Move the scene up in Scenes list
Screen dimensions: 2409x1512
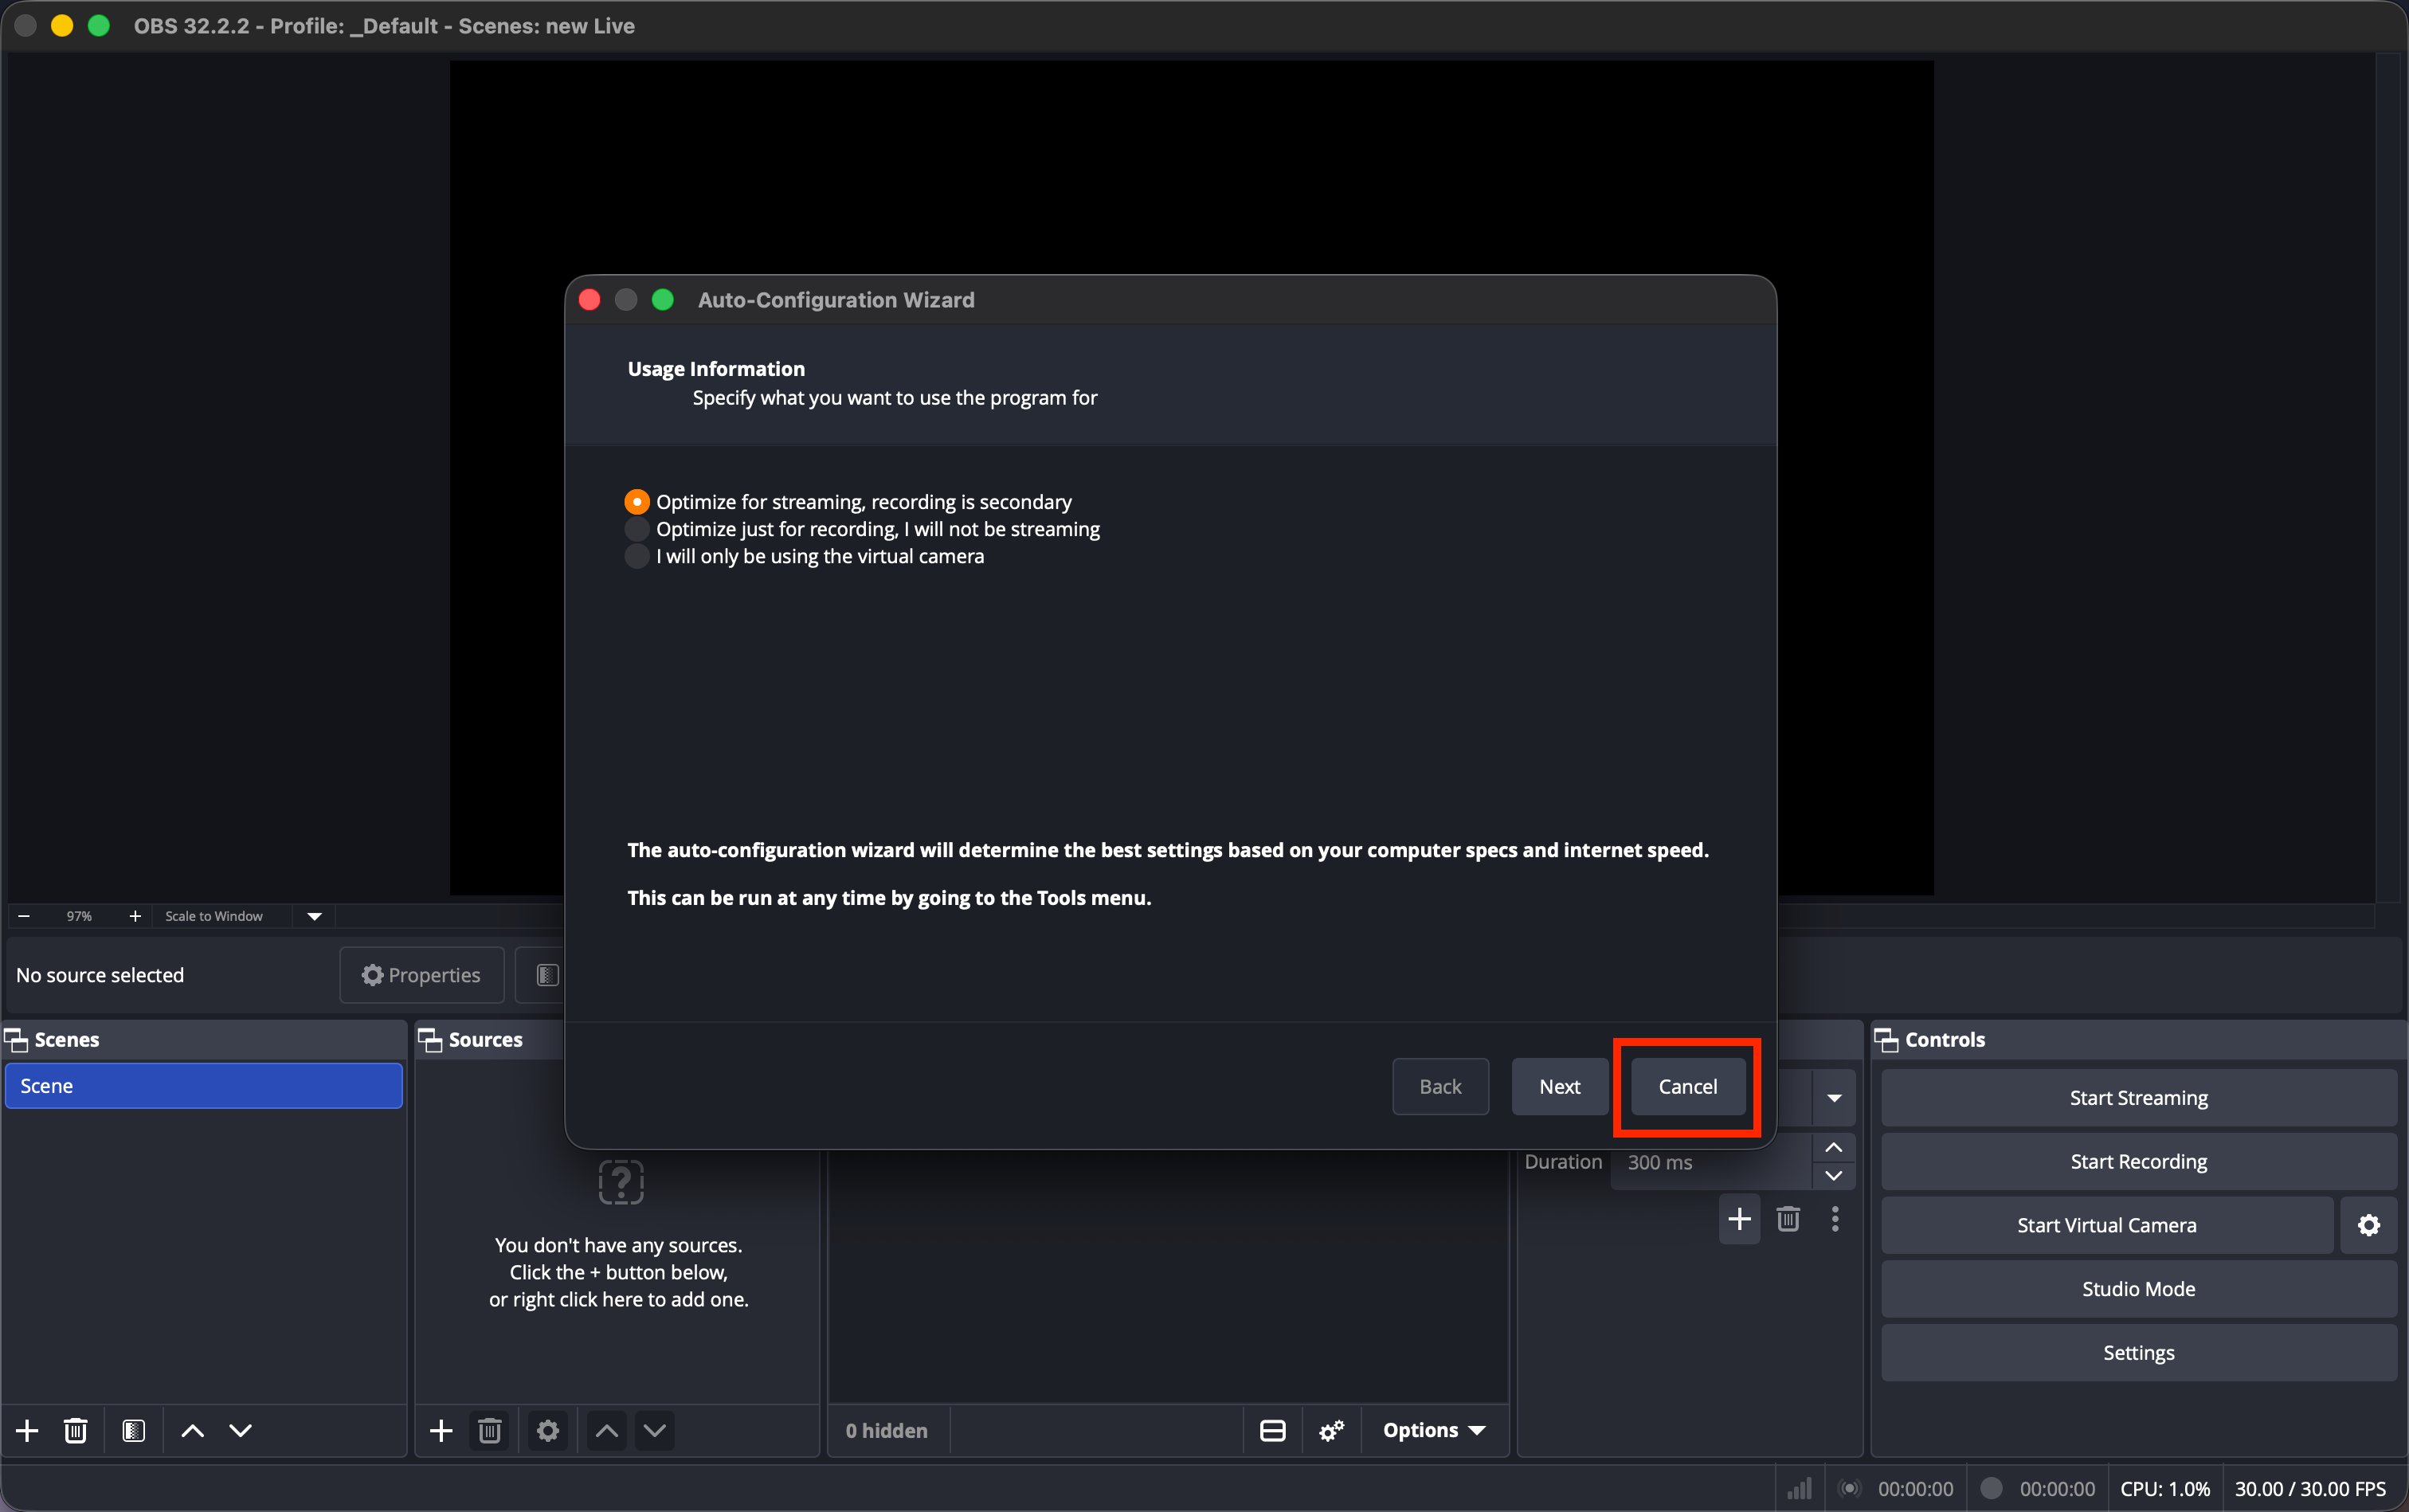pos(193,1431)
